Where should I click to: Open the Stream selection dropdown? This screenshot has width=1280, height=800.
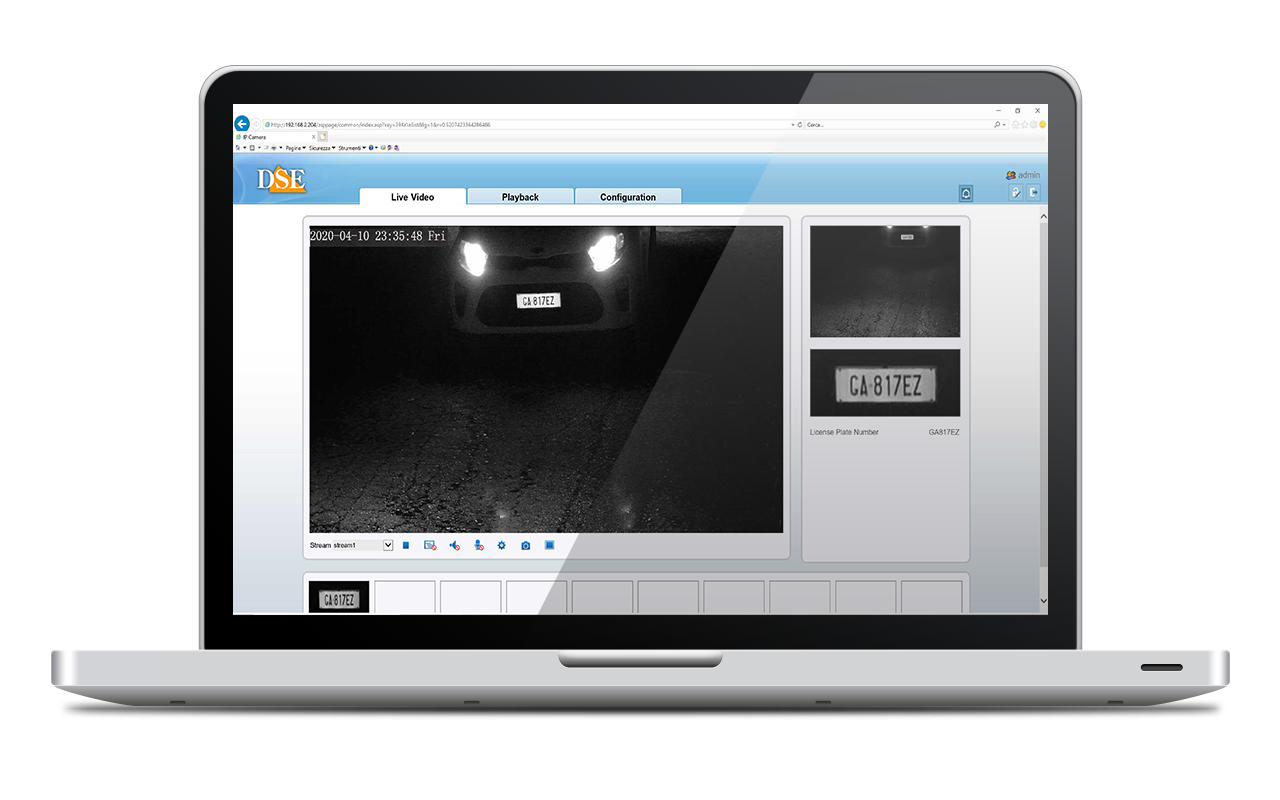pyautogui.click(x=386, y=545)
